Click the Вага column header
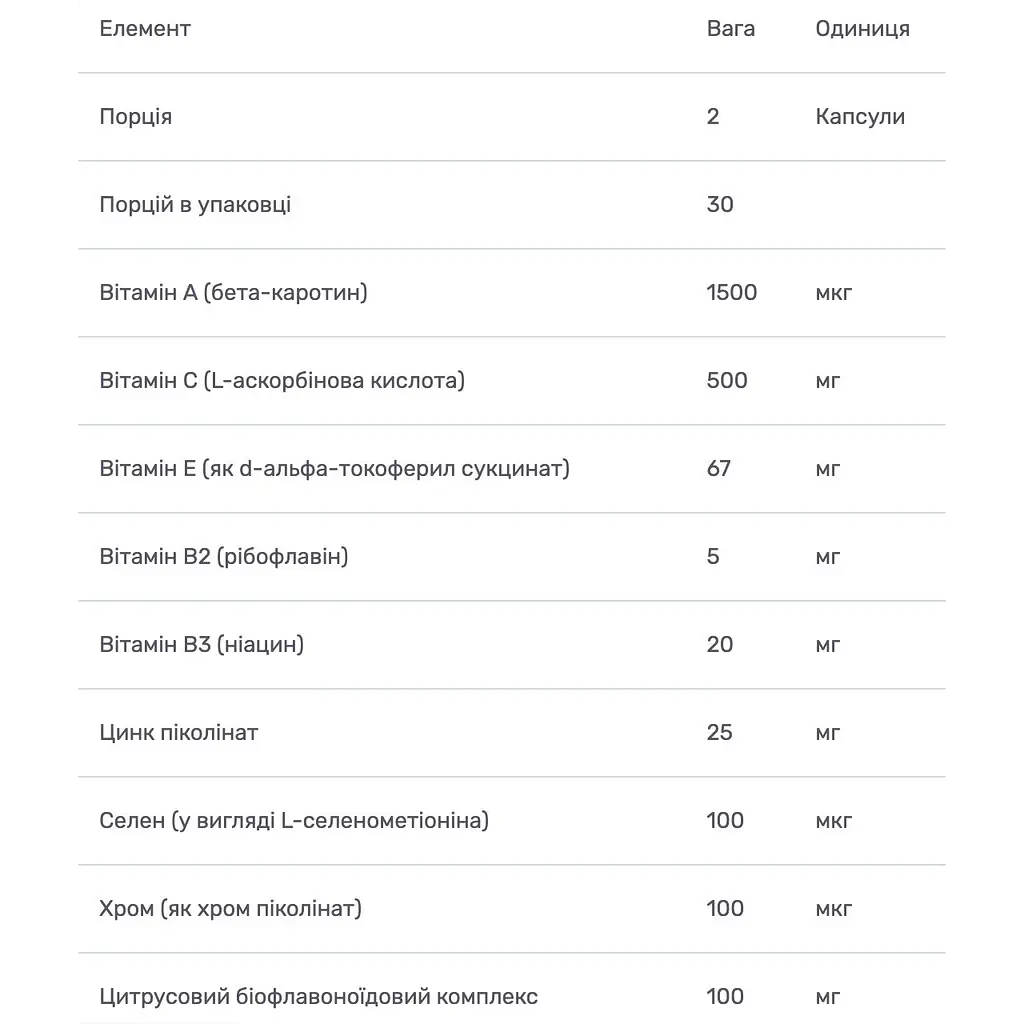Screen dimensions: 1024x1024 [x=731, y=29]
